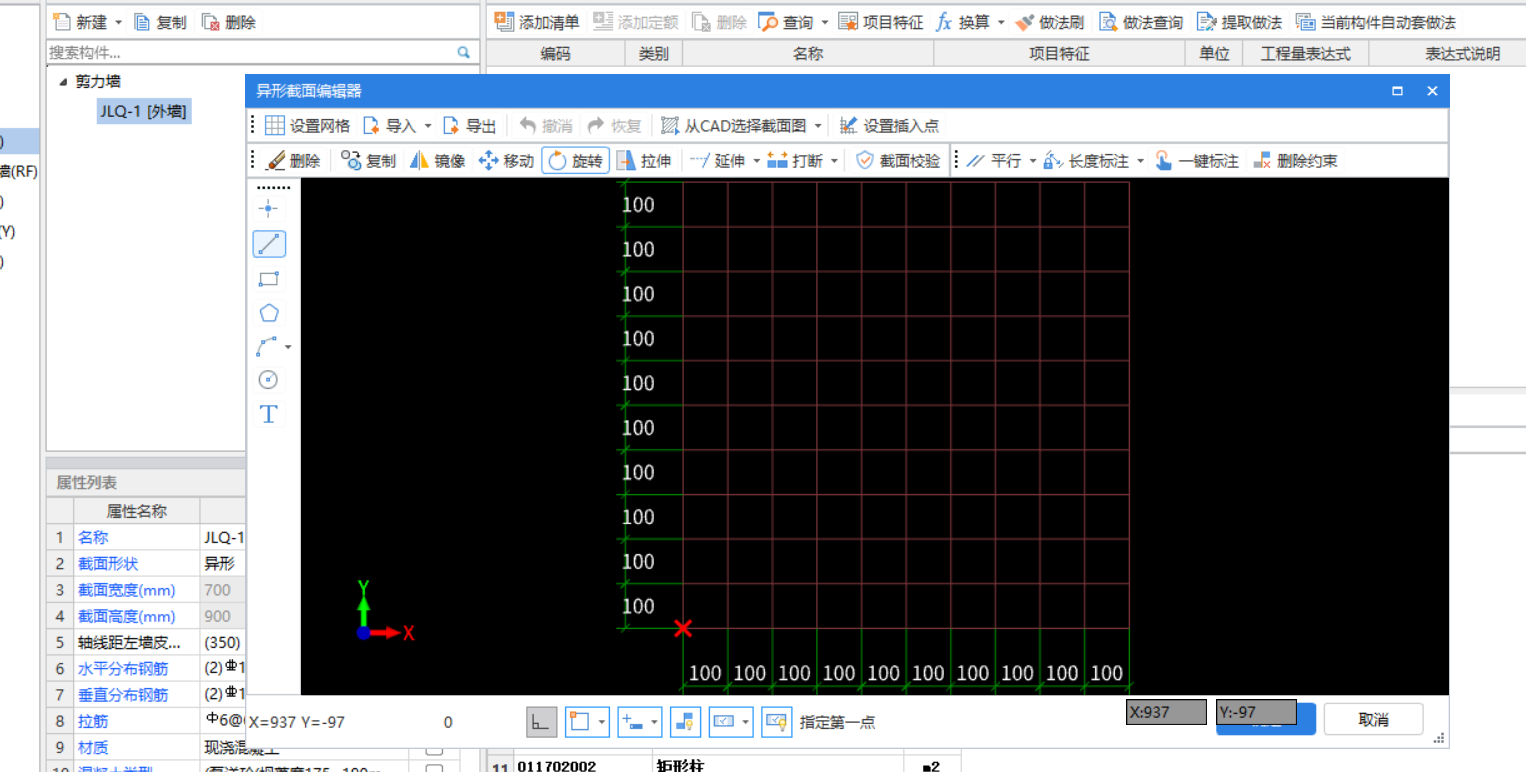Focus the 搜索构件 search field
Viewport: 1526px width, 772px height.
pos(250,52)
